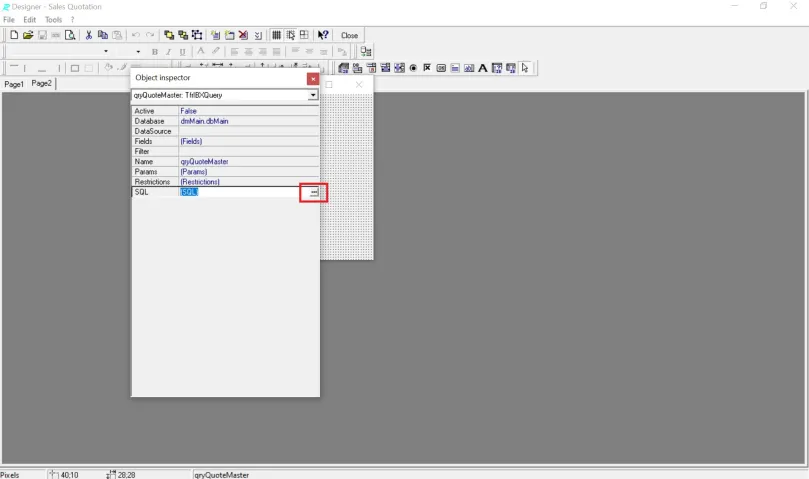
Task: Toggle Italic text formatting
Action: click(x=168, y=51)
